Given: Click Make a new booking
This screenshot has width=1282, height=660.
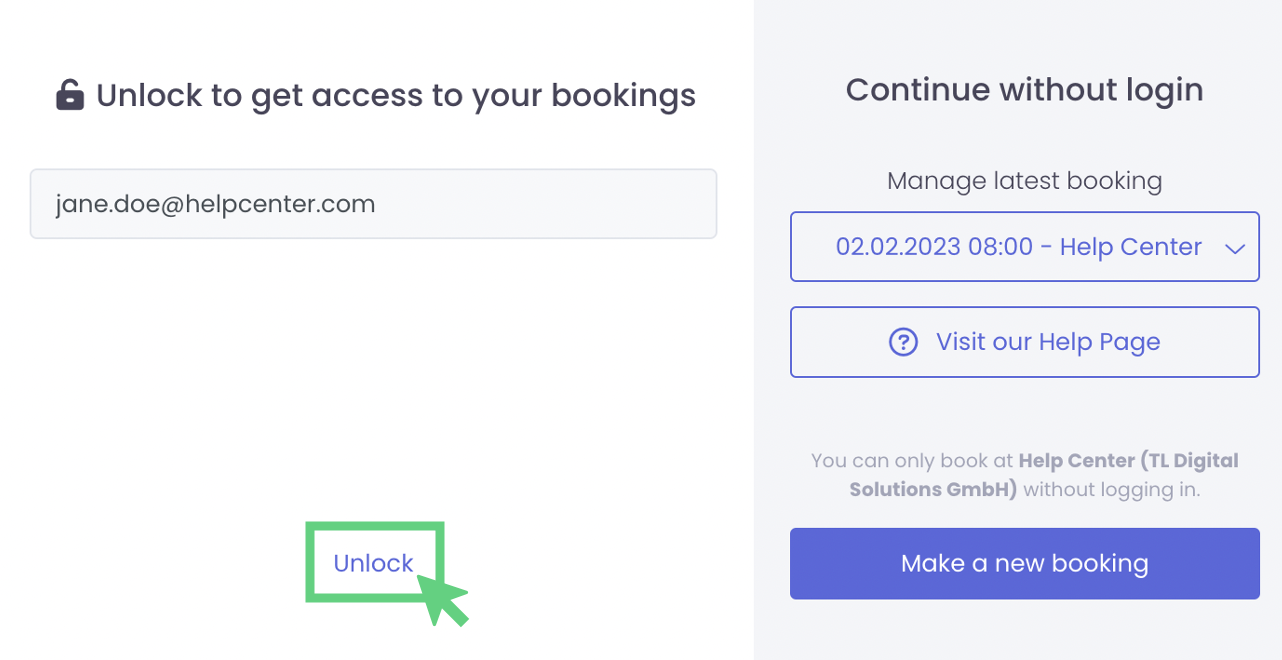Looking at the screenshot, I should 1024,564.
